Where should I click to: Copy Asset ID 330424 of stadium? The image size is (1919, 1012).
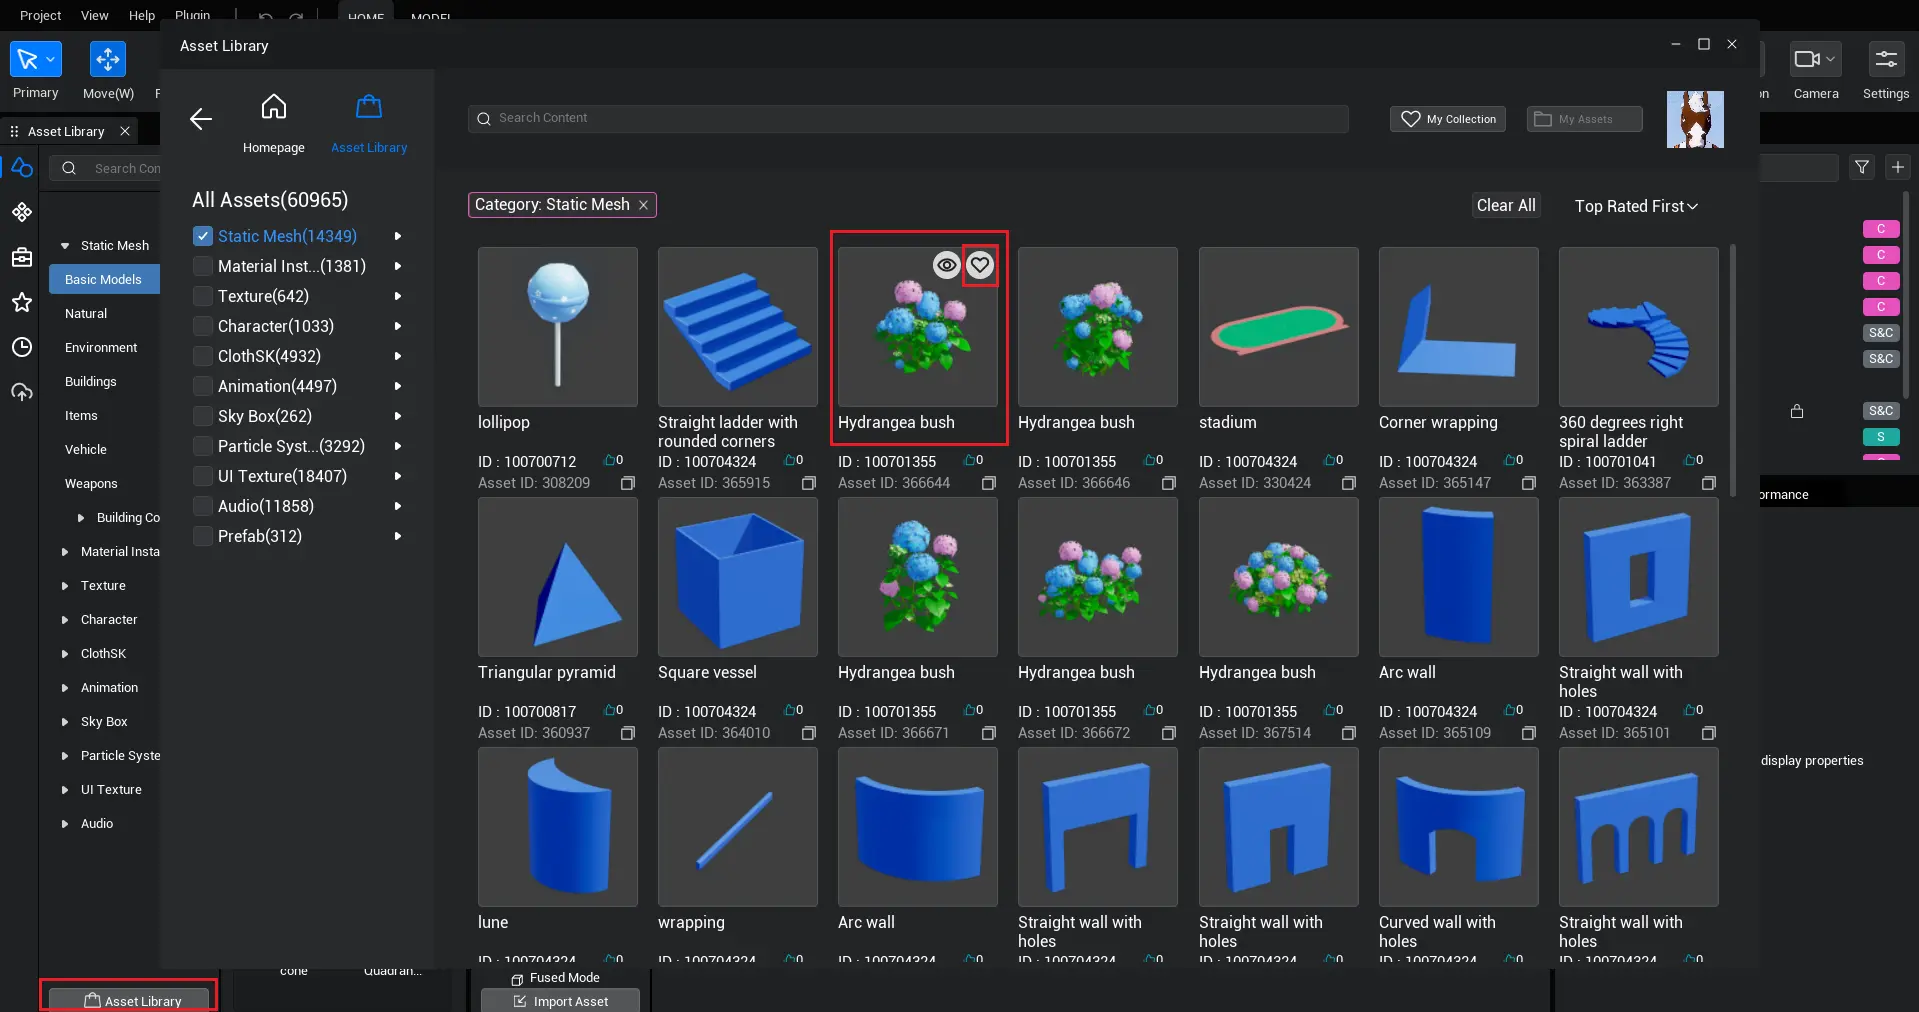pyautogui.click(x=1349, y=483)
